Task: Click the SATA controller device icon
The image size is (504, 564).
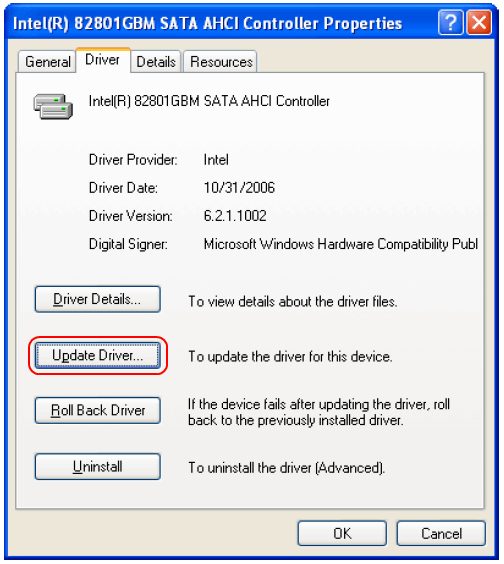Action: 53,106
